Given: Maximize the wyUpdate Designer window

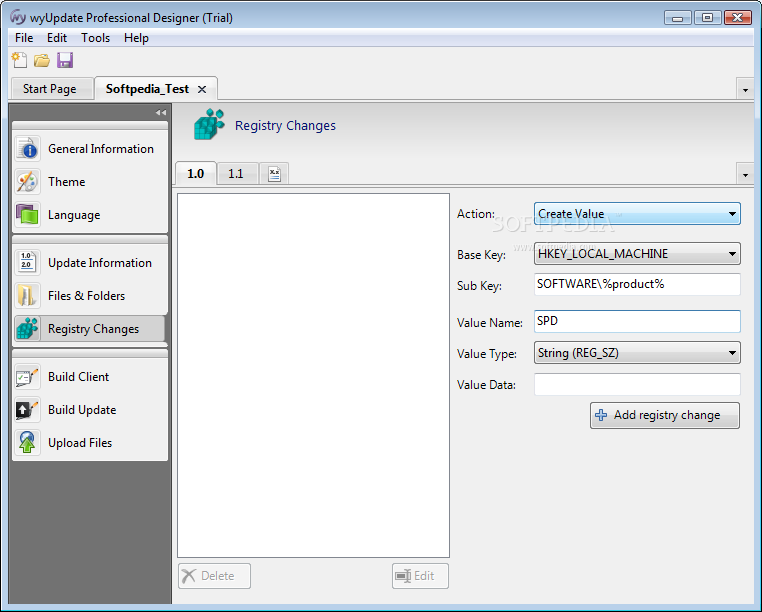Looking at the screenshot, I should [708, 18].
